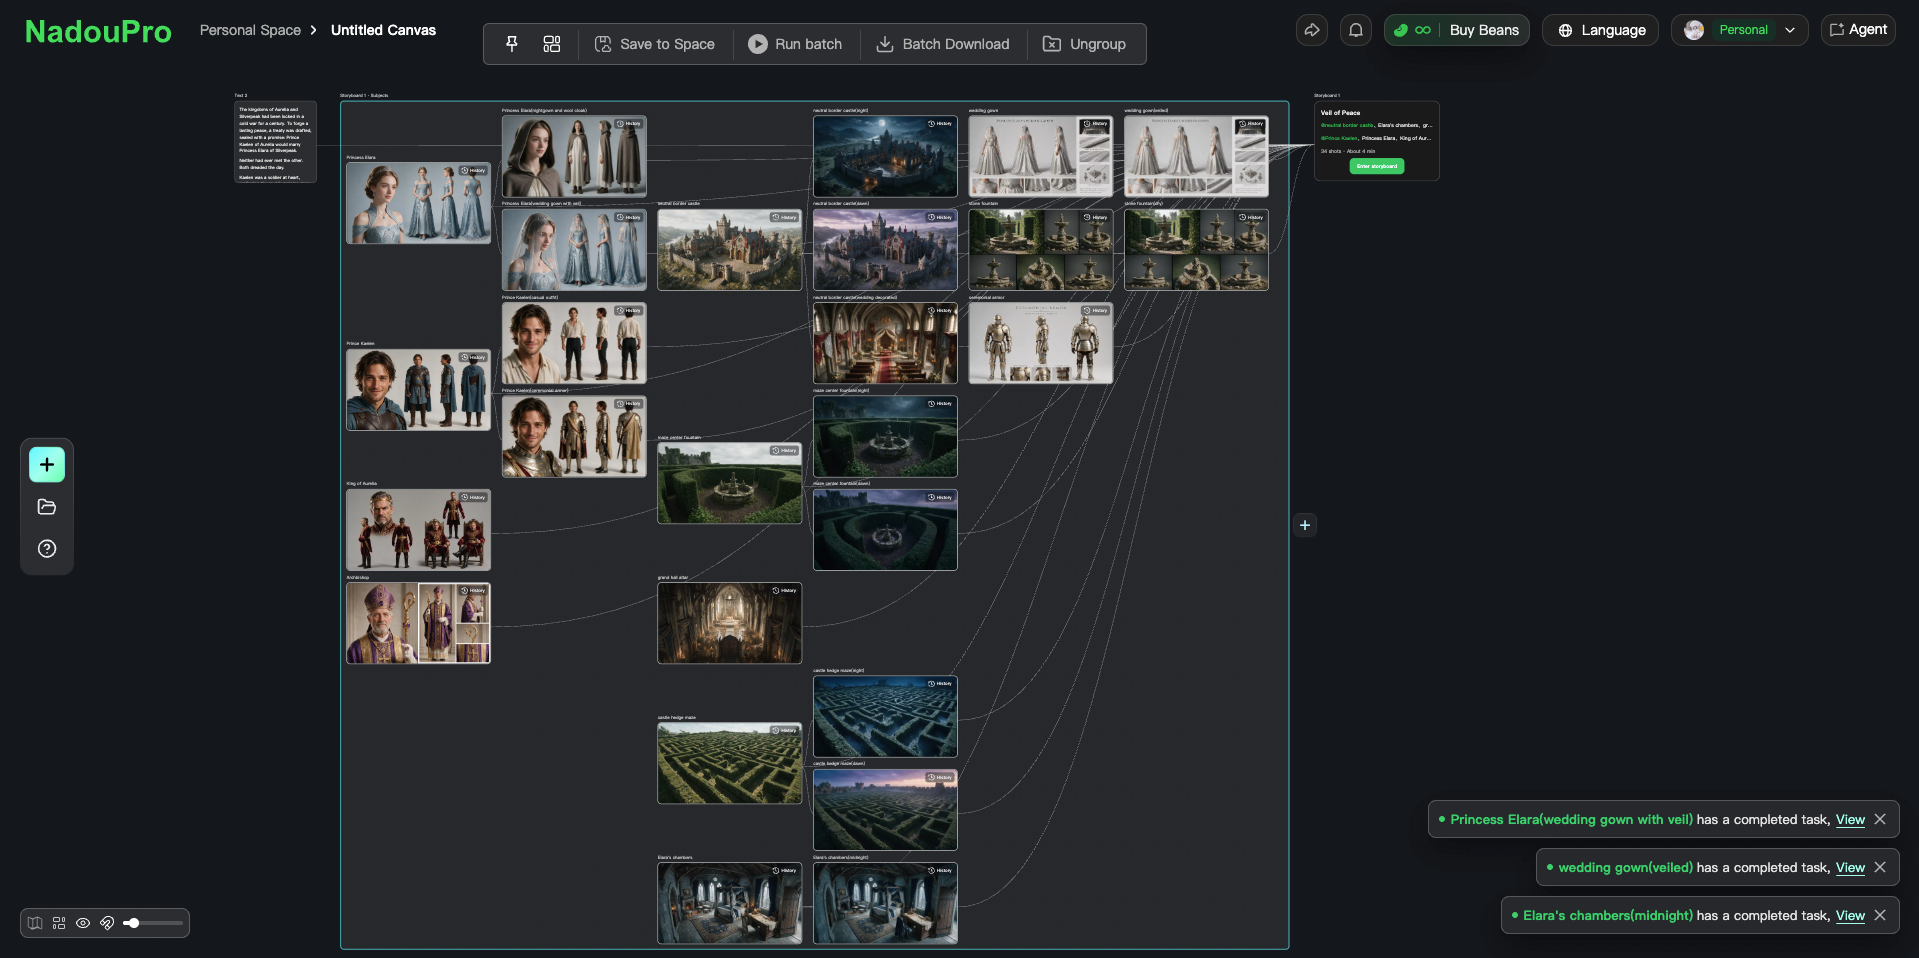The width and height of the screenshot is (1919, 958).
Task: Click Save to Space
Action: 655,44
